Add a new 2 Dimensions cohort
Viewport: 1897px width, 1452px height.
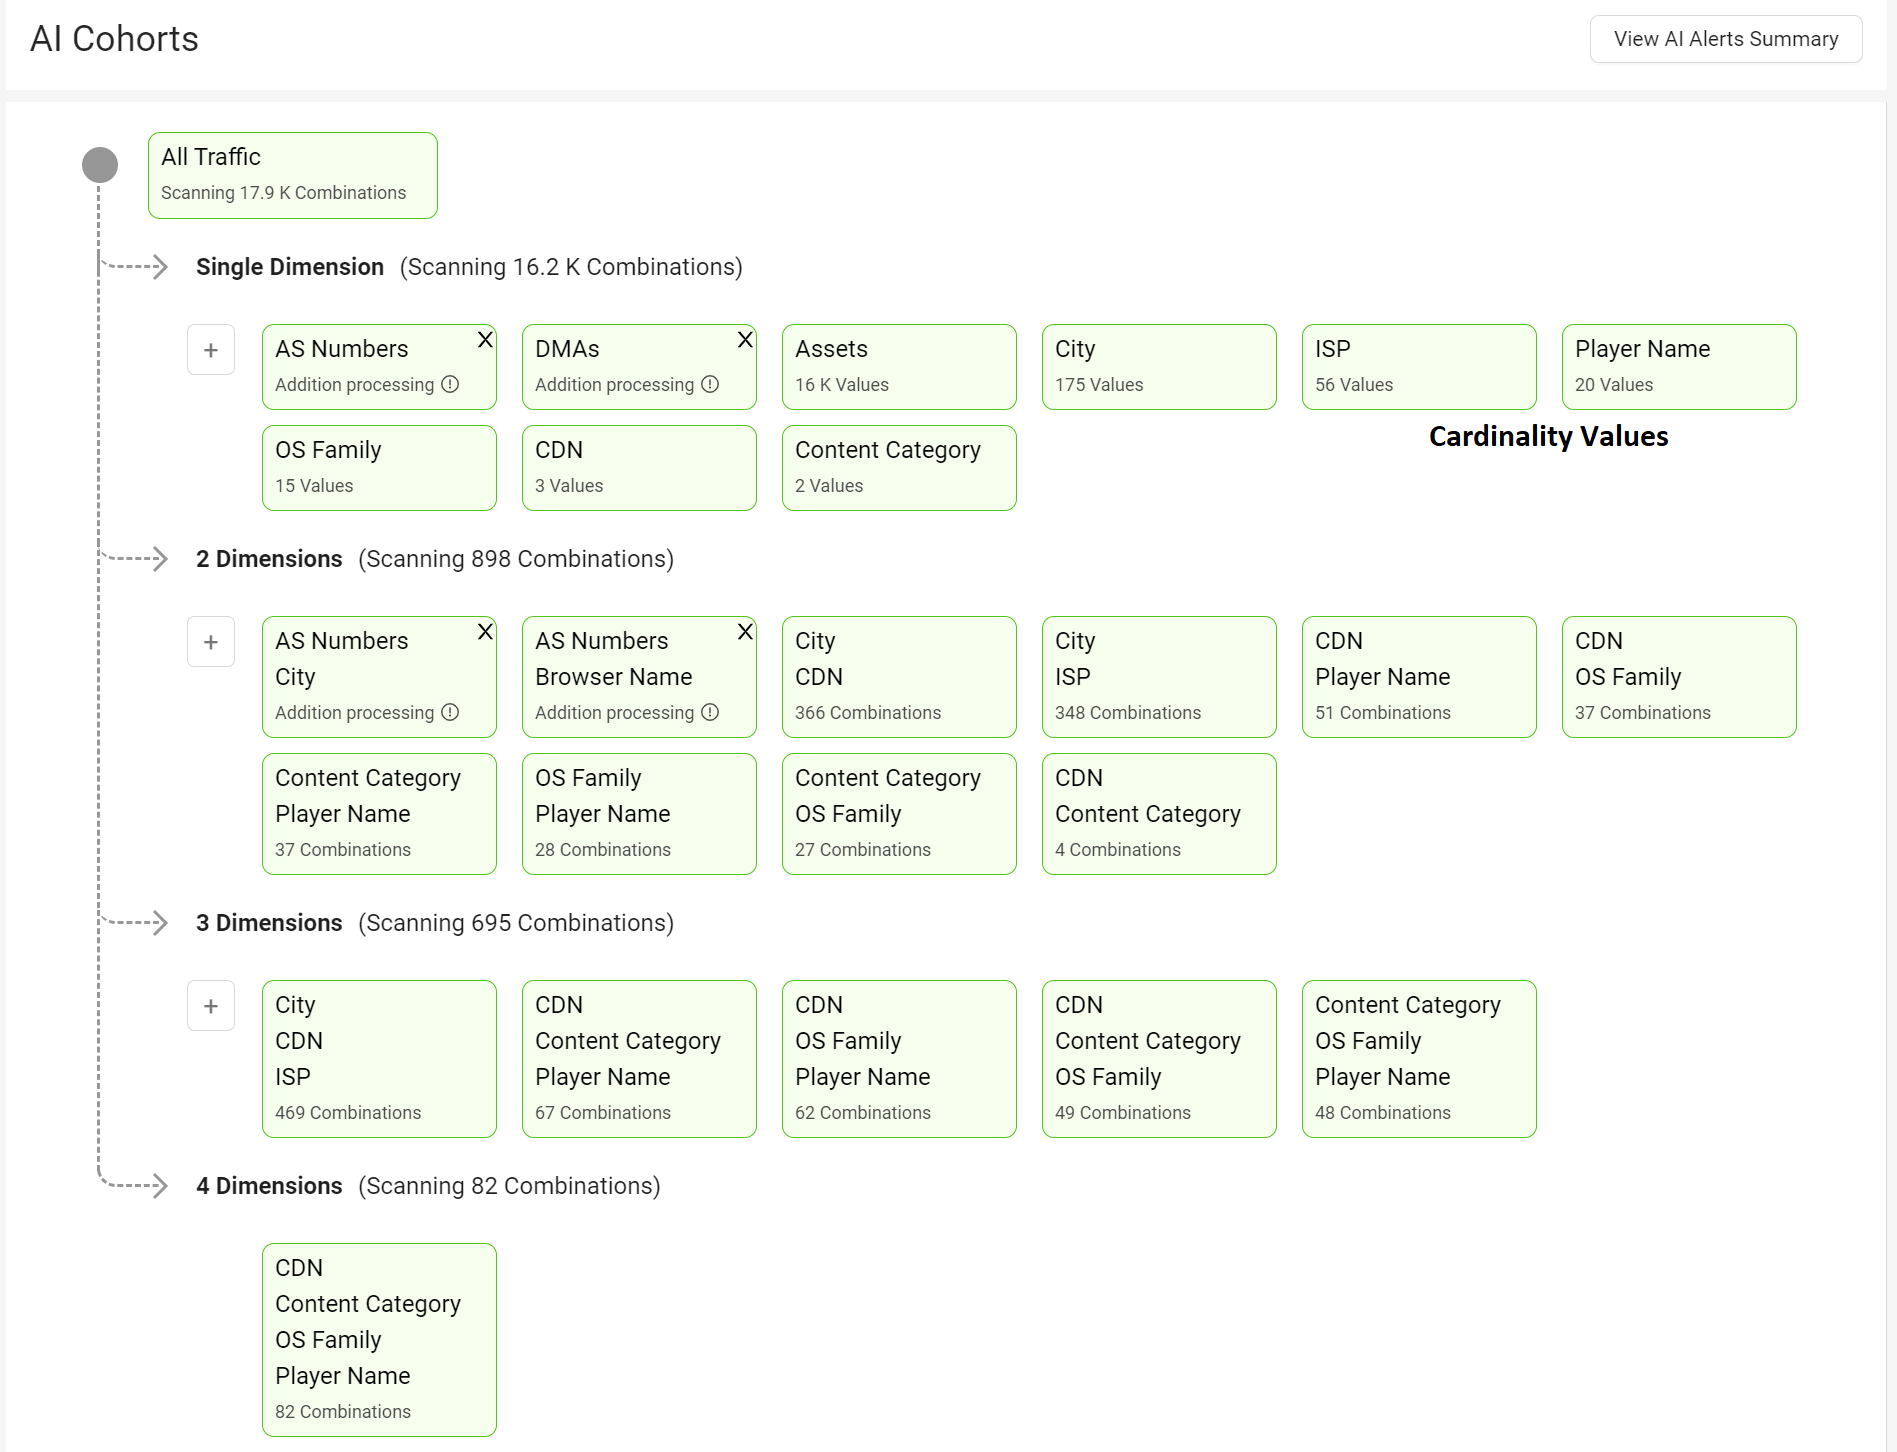point(211,642)
